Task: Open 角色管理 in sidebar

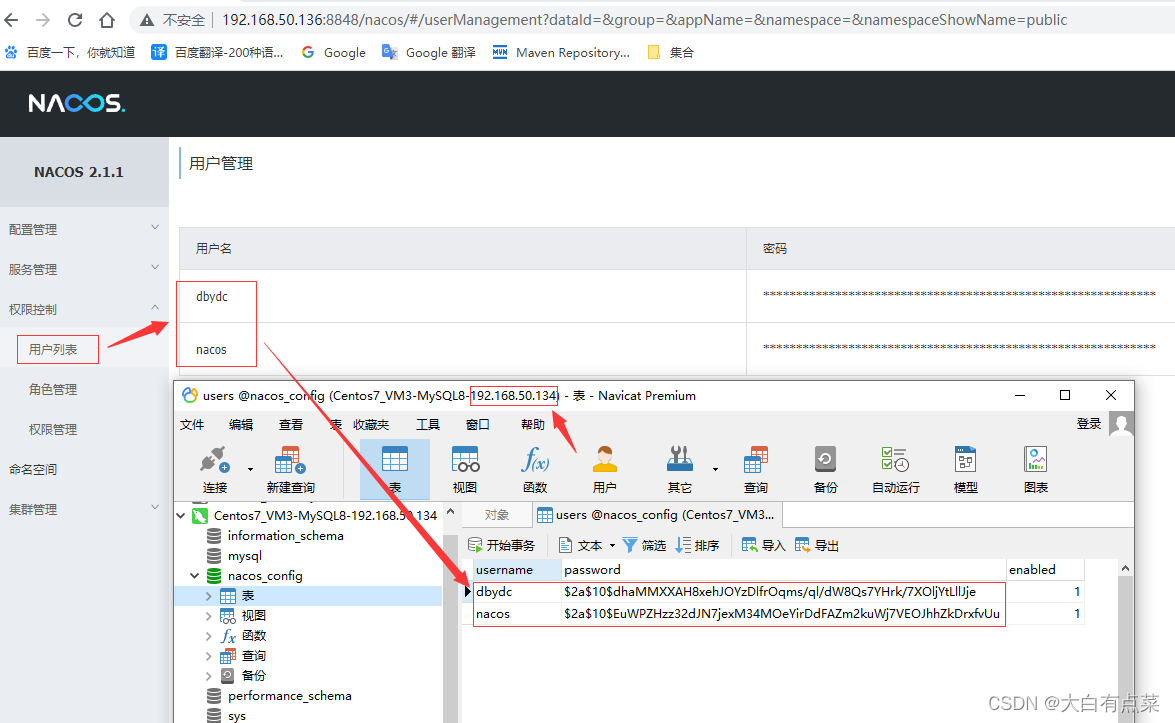Action: (53, 390)
